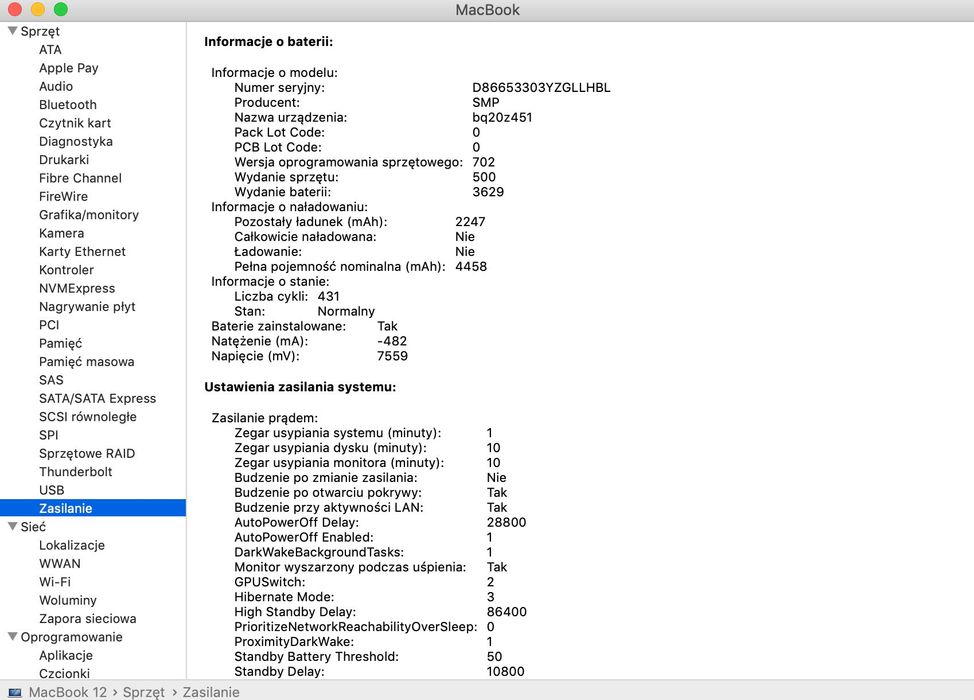
Task: Open the Audio hardware section
Action: coord(56,86)
